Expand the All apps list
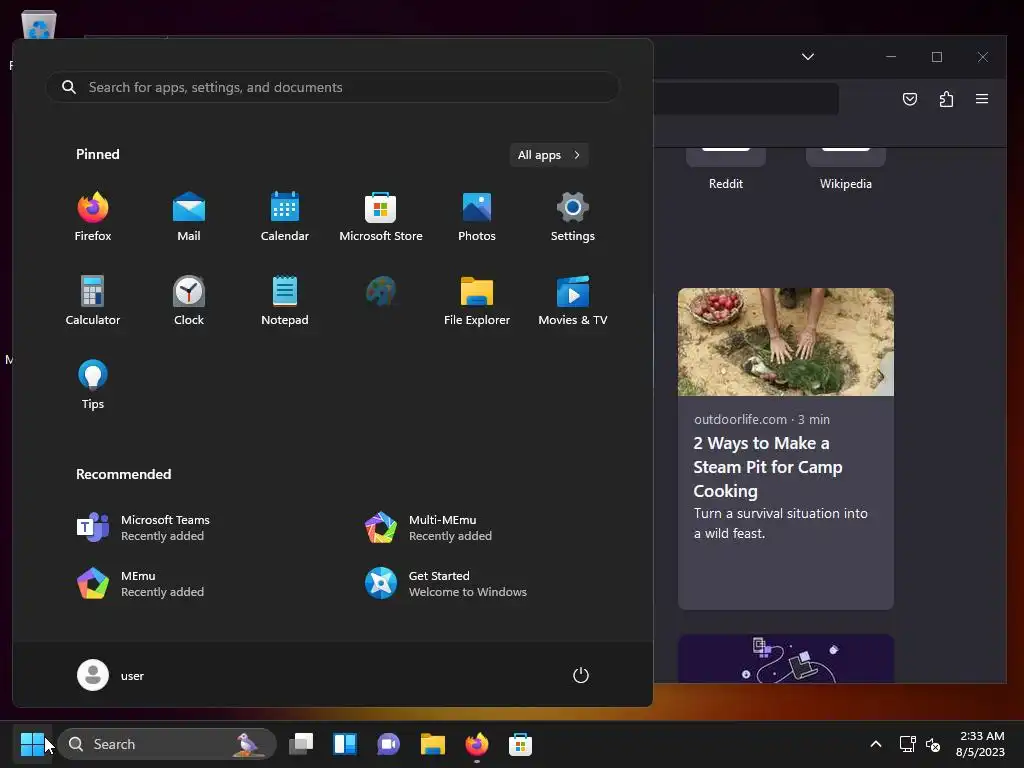 (x=549, y=155)
